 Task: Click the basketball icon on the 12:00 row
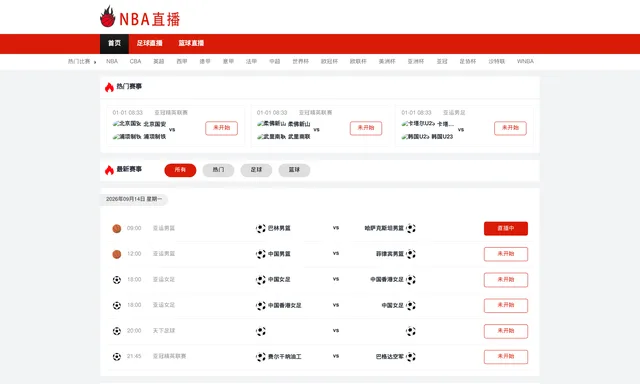[117, 254]
